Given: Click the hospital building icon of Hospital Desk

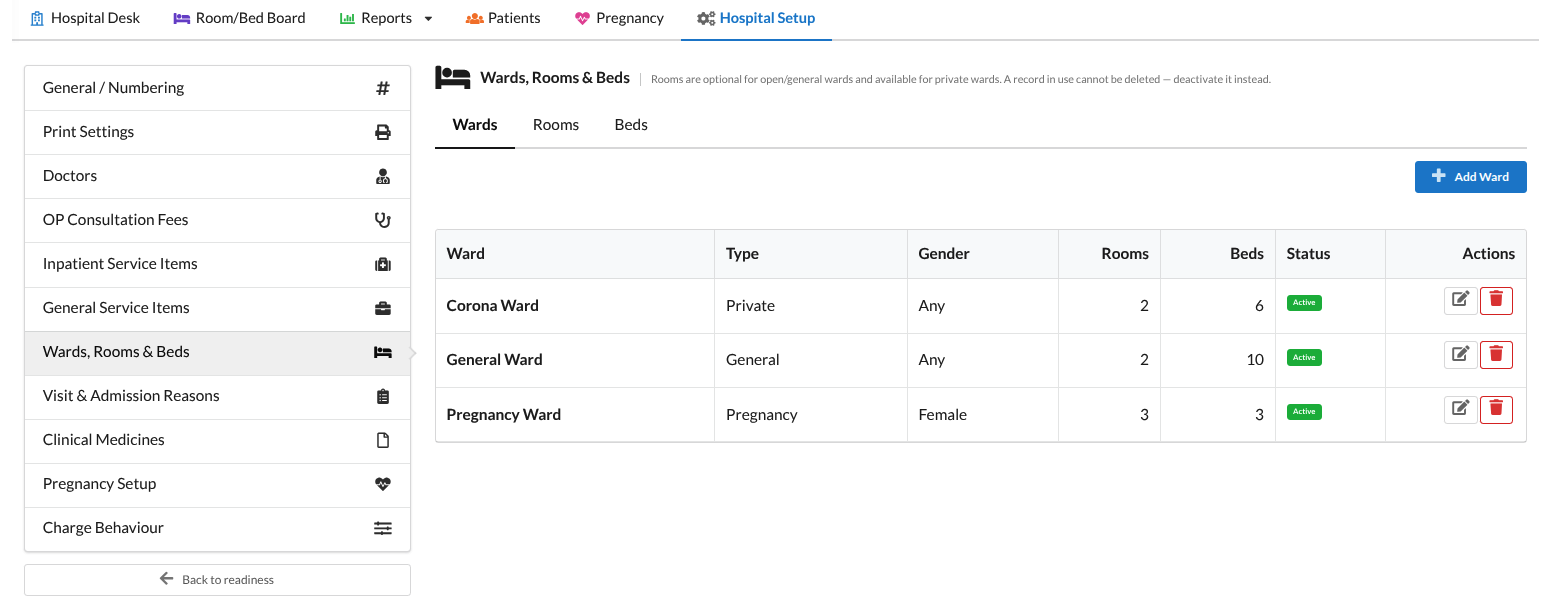Looking at the screenshot, I should pos(37,18).
